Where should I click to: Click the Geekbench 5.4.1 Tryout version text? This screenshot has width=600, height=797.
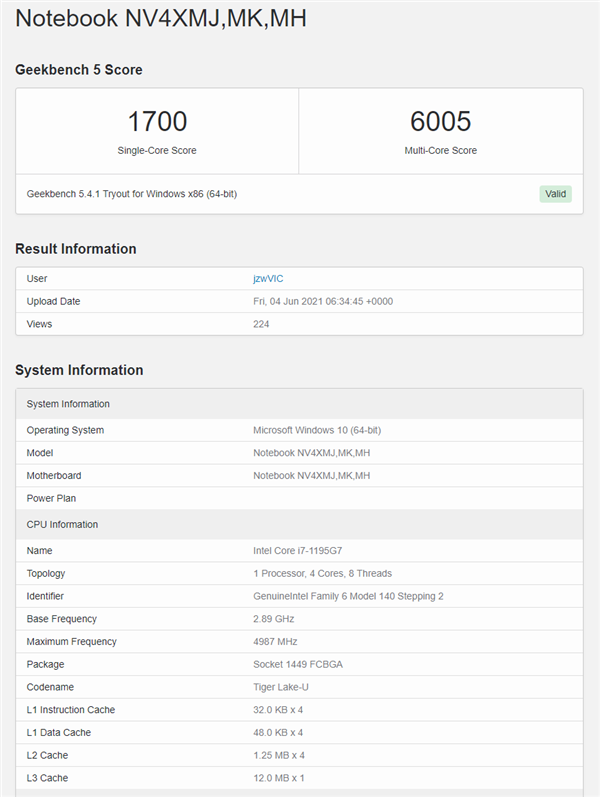click(132, 194)
